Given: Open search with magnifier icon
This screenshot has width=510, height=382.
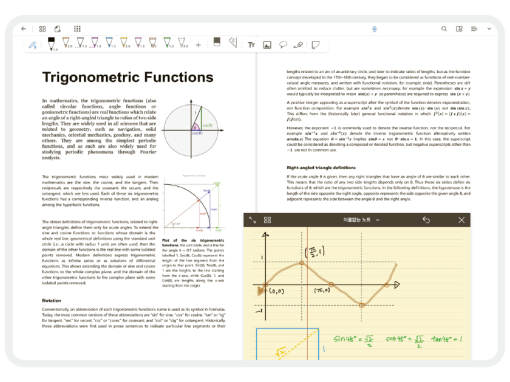Looking at the screenshot, I should 444,29.
